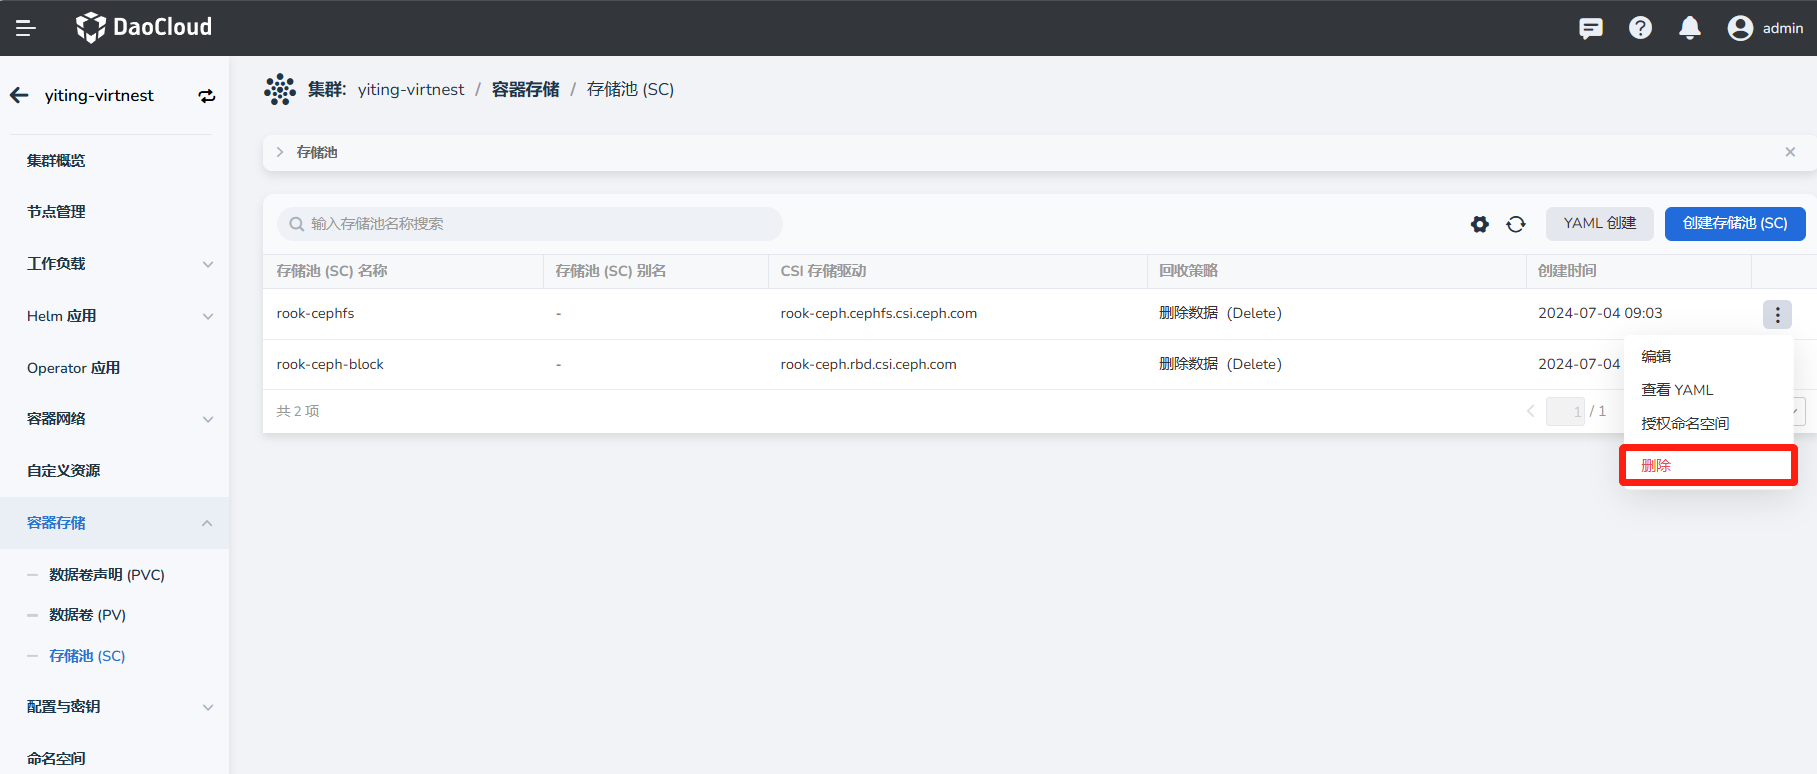Refresh the storage pool list
This screenshot has width=1817, height=774.
click(x=1516, y=224)
